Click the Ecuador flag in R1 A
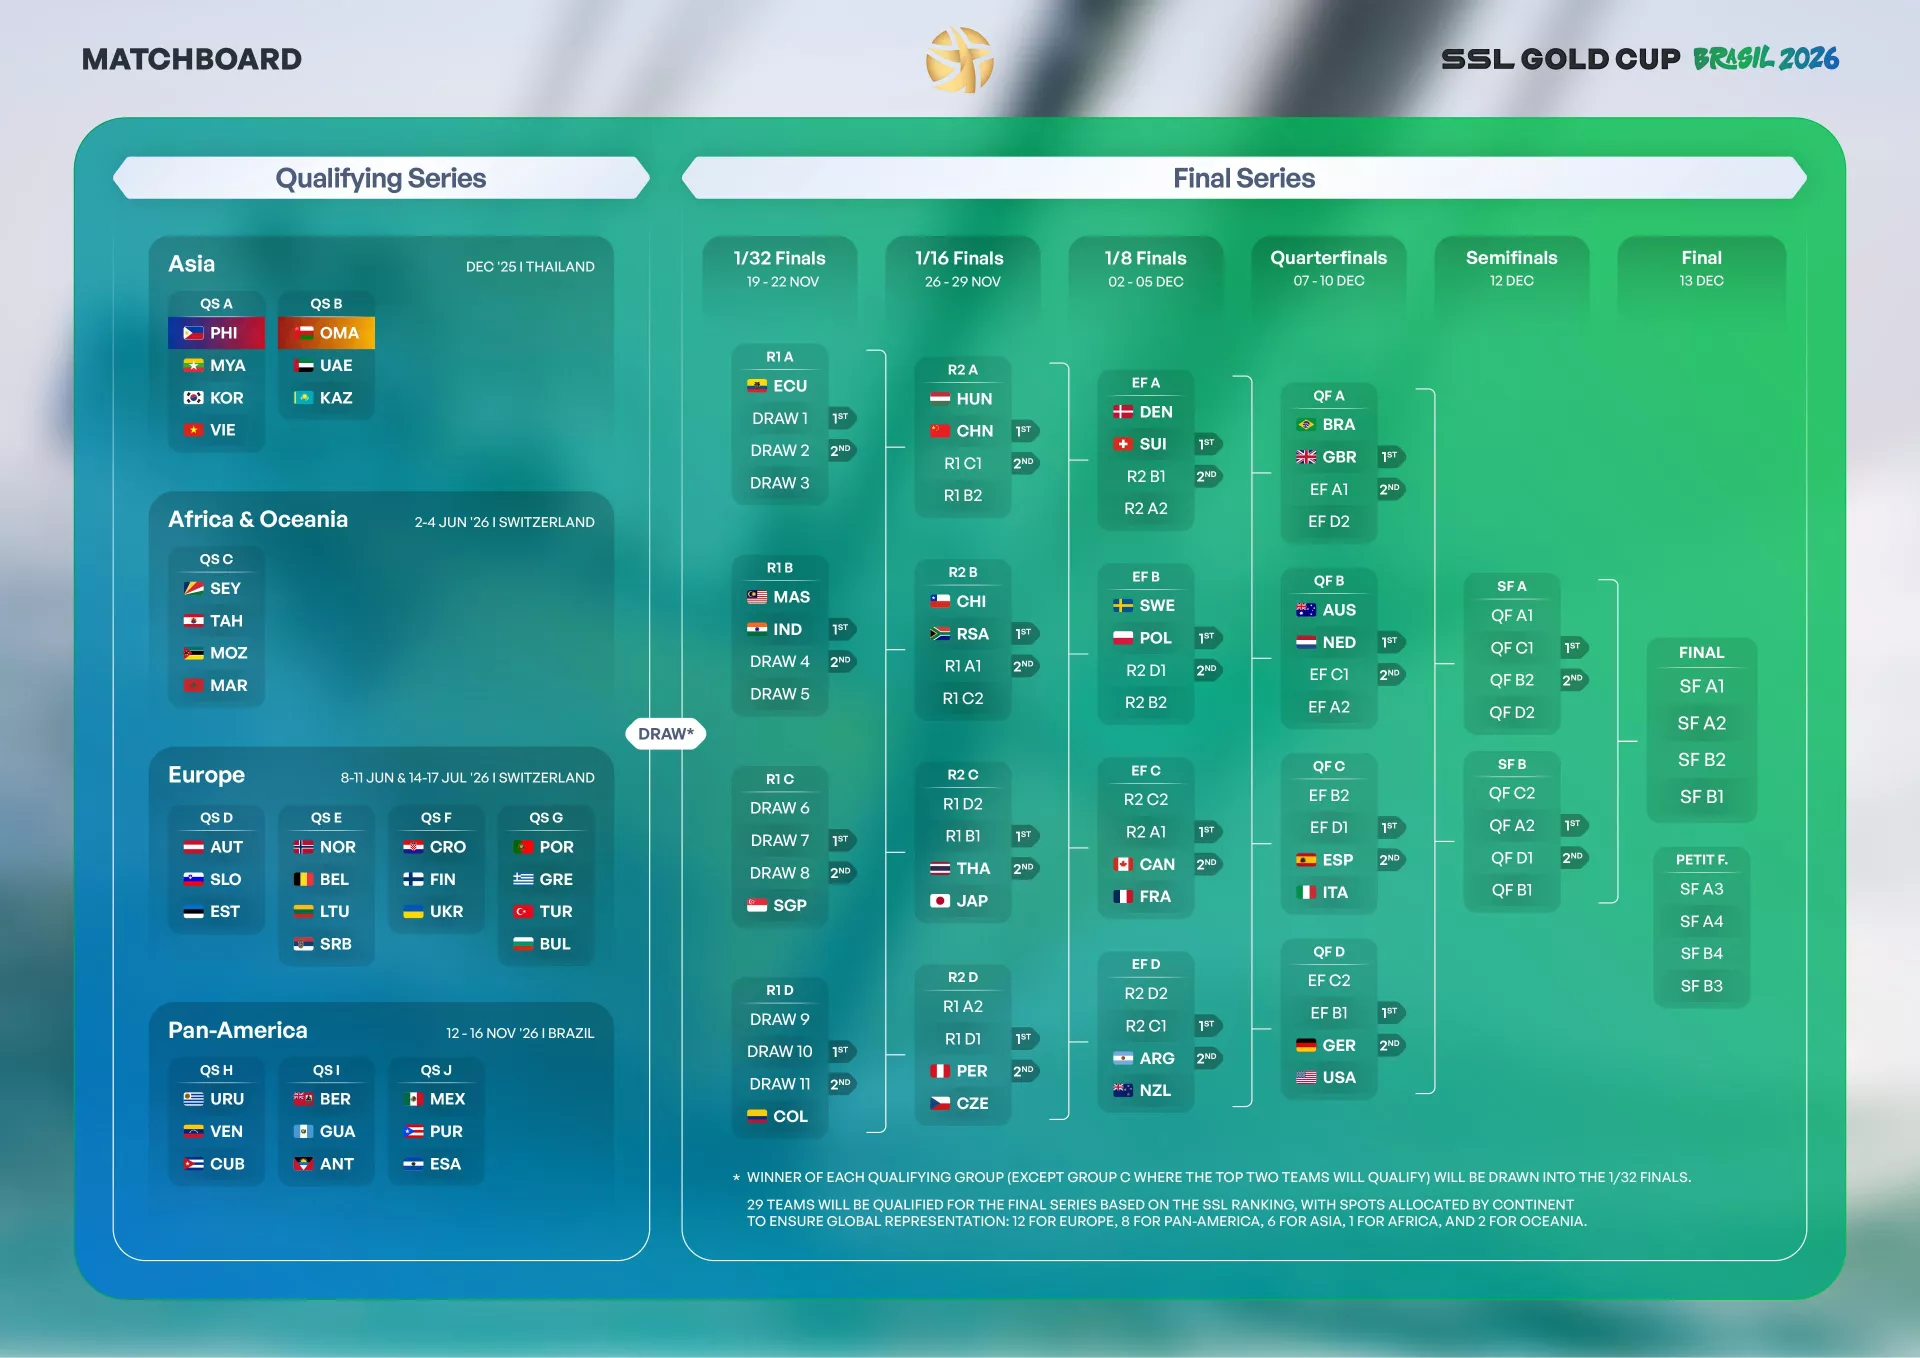This screenshot has width=1920, height=1358. click(x=757, y=386)
